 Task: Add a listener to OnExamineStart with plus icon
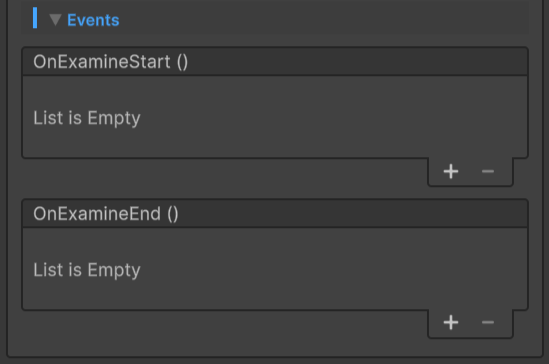pyautogui.click(x=451, y=172)
